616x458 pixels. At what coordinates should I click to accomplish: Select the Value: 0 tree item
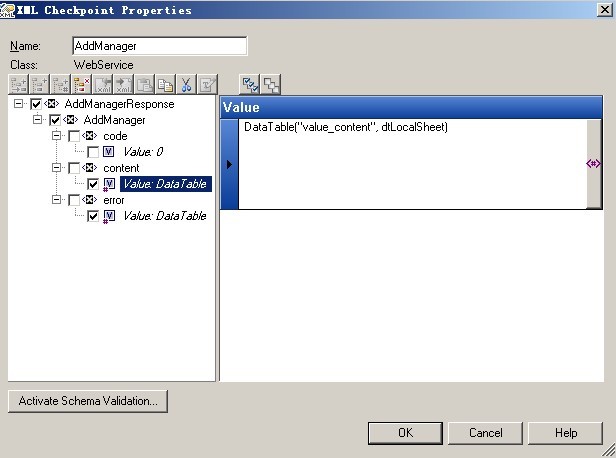pyautogui.click(x=143, y=152)
